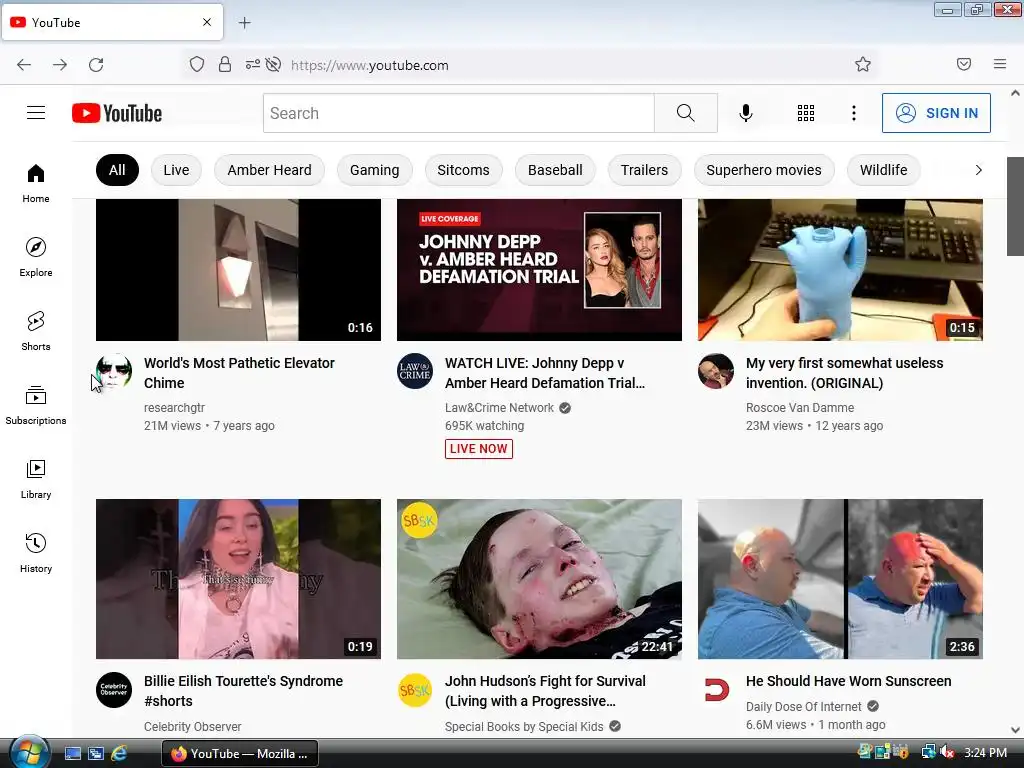Screen dimensions: 1024x768
Task: Open Shorts in the sidebar
Action: (x=36, y=331)
